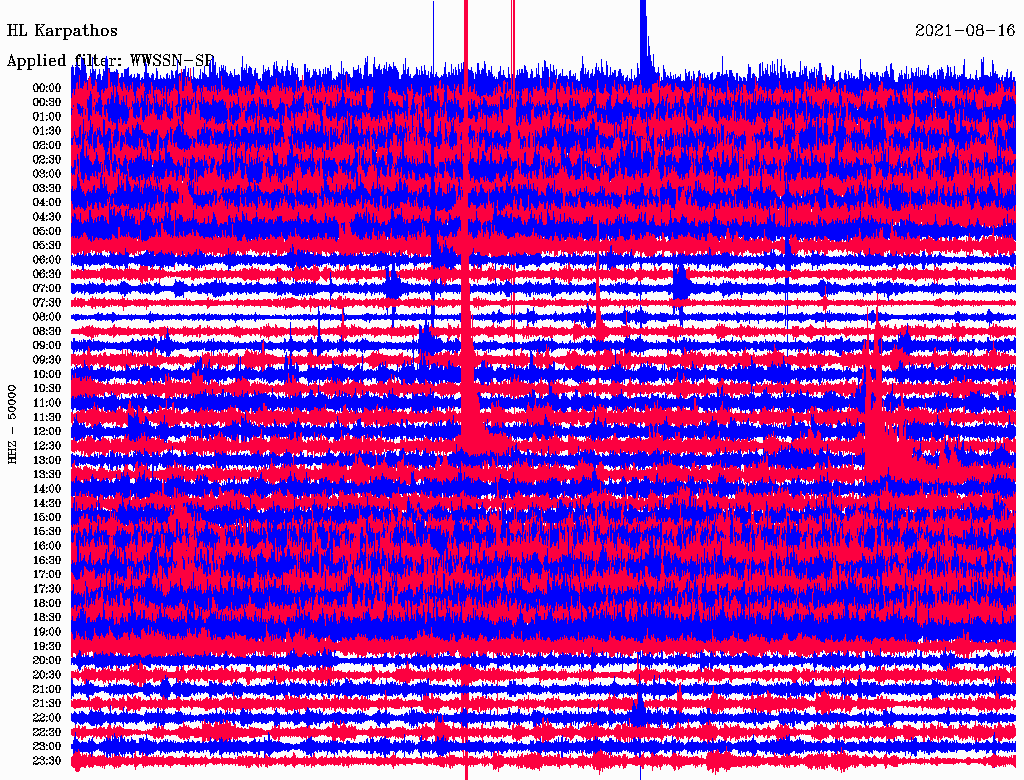Select the 19:30 time label
This screenshot has width=1024, height=780.
point(47,647)
